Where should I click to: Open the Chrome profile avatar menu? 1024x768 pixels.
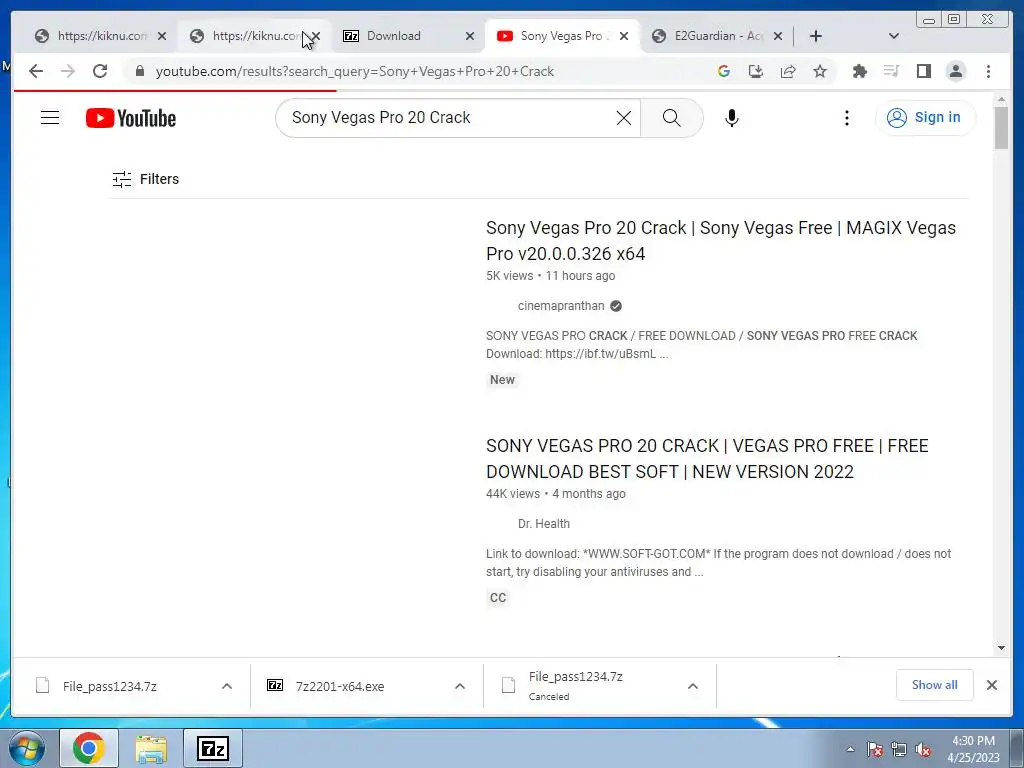pos(956,71)
